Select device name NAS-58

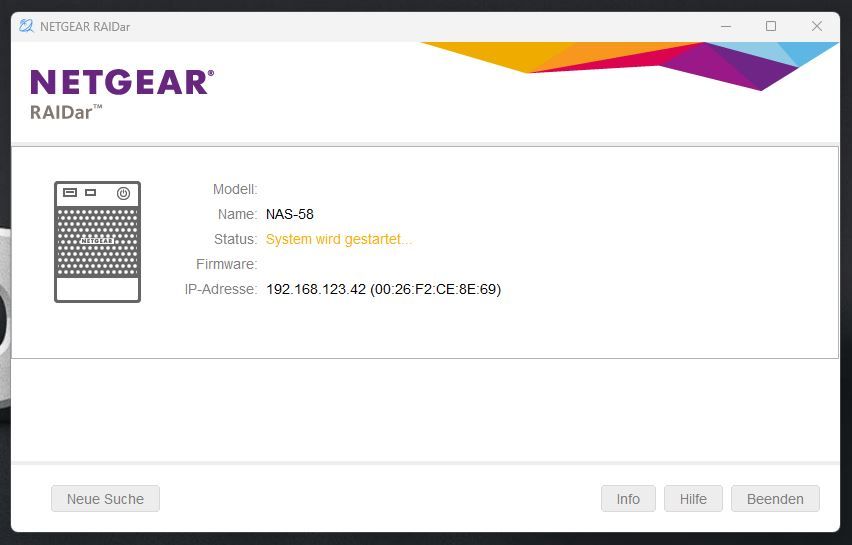(x=290, y=214)
